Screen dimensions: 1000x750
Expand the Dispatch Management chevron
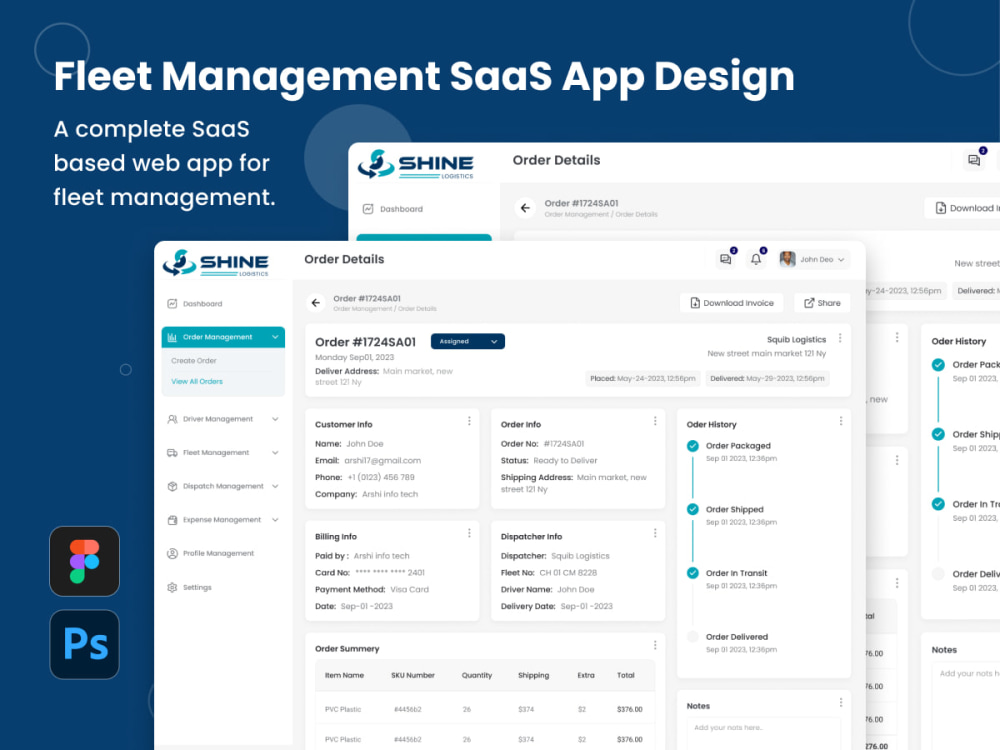pyautogui.click(x=275, y=486)
